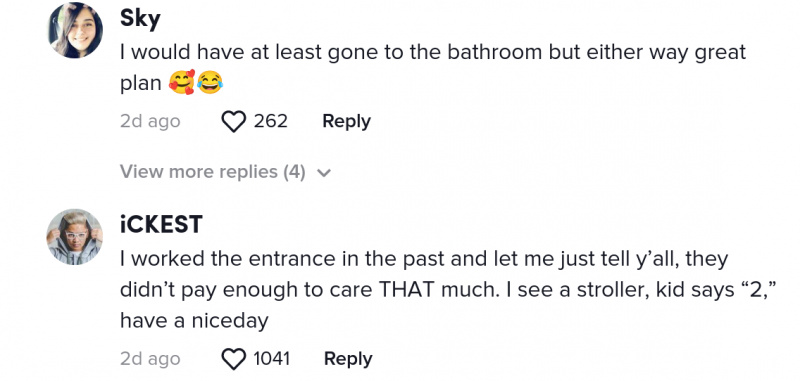Image resolution: width=800 pixels, height=381 pixels.
Task: Click the chevron next to View more replies
Action: tap(323, 173)
